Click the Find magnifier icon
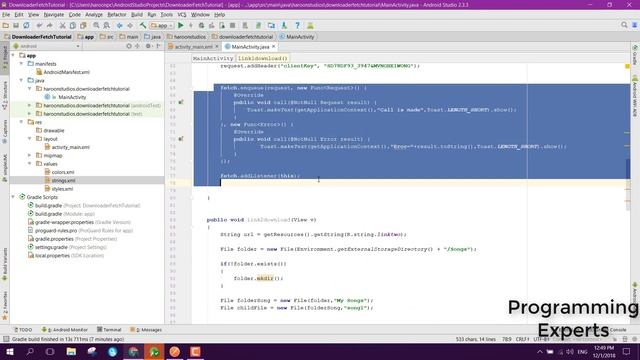This screenshot has height=360, width=640. click(x=96, y=25)
